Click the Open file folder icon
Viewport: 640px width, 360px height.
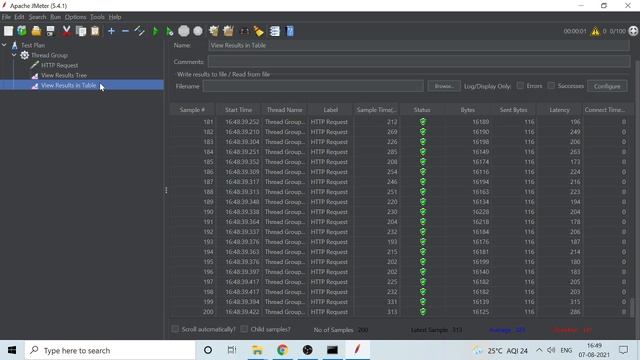36,31
